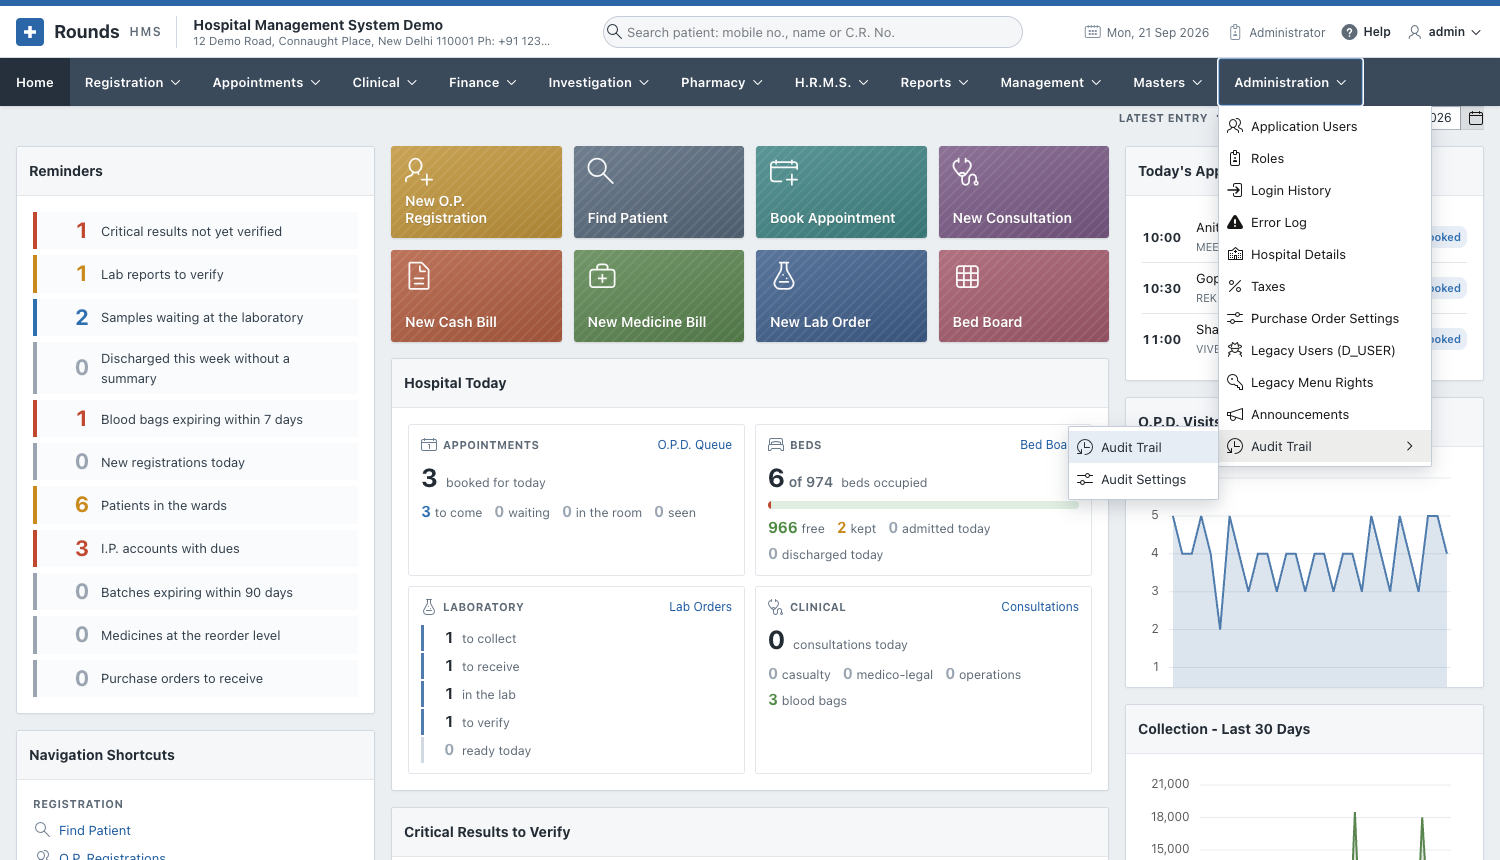Click the Rounds HMS logo icon
Viewport: 1500px width, 860px height.
[x=30, y=32]
